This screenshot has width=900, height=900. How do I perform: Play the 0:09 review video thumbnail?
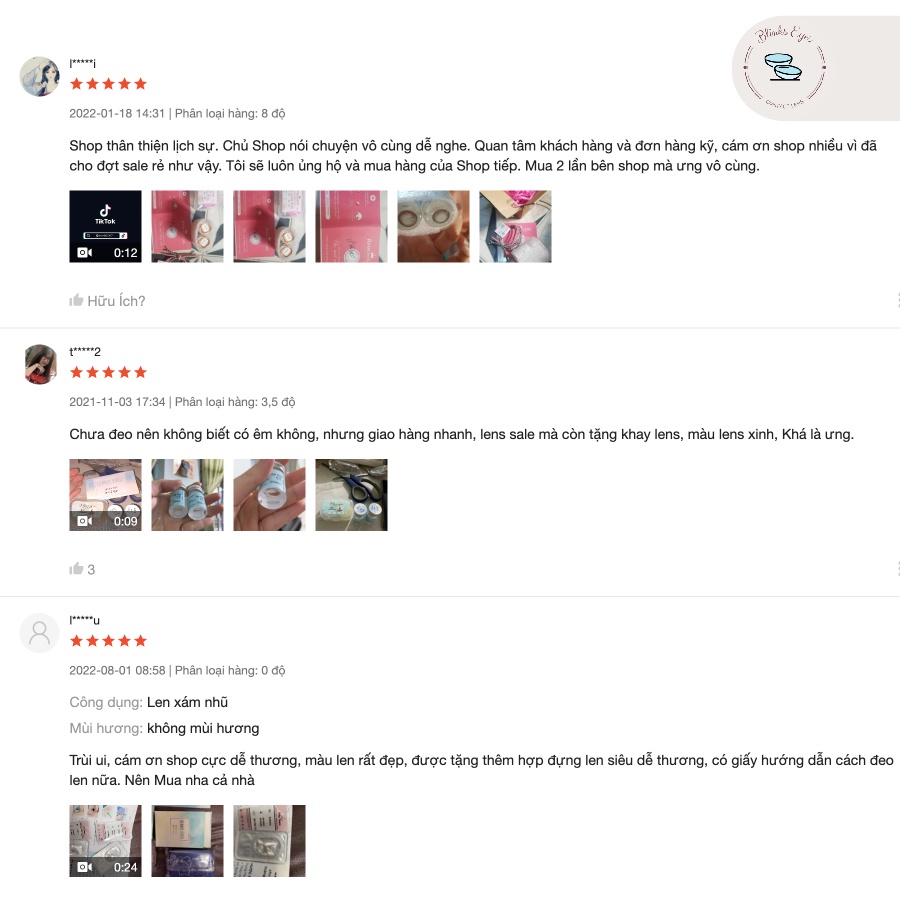click(x=106, y=495)
